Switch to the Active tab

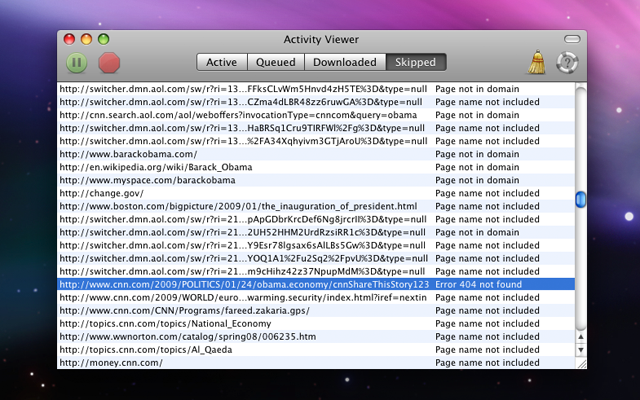(221, 62)
